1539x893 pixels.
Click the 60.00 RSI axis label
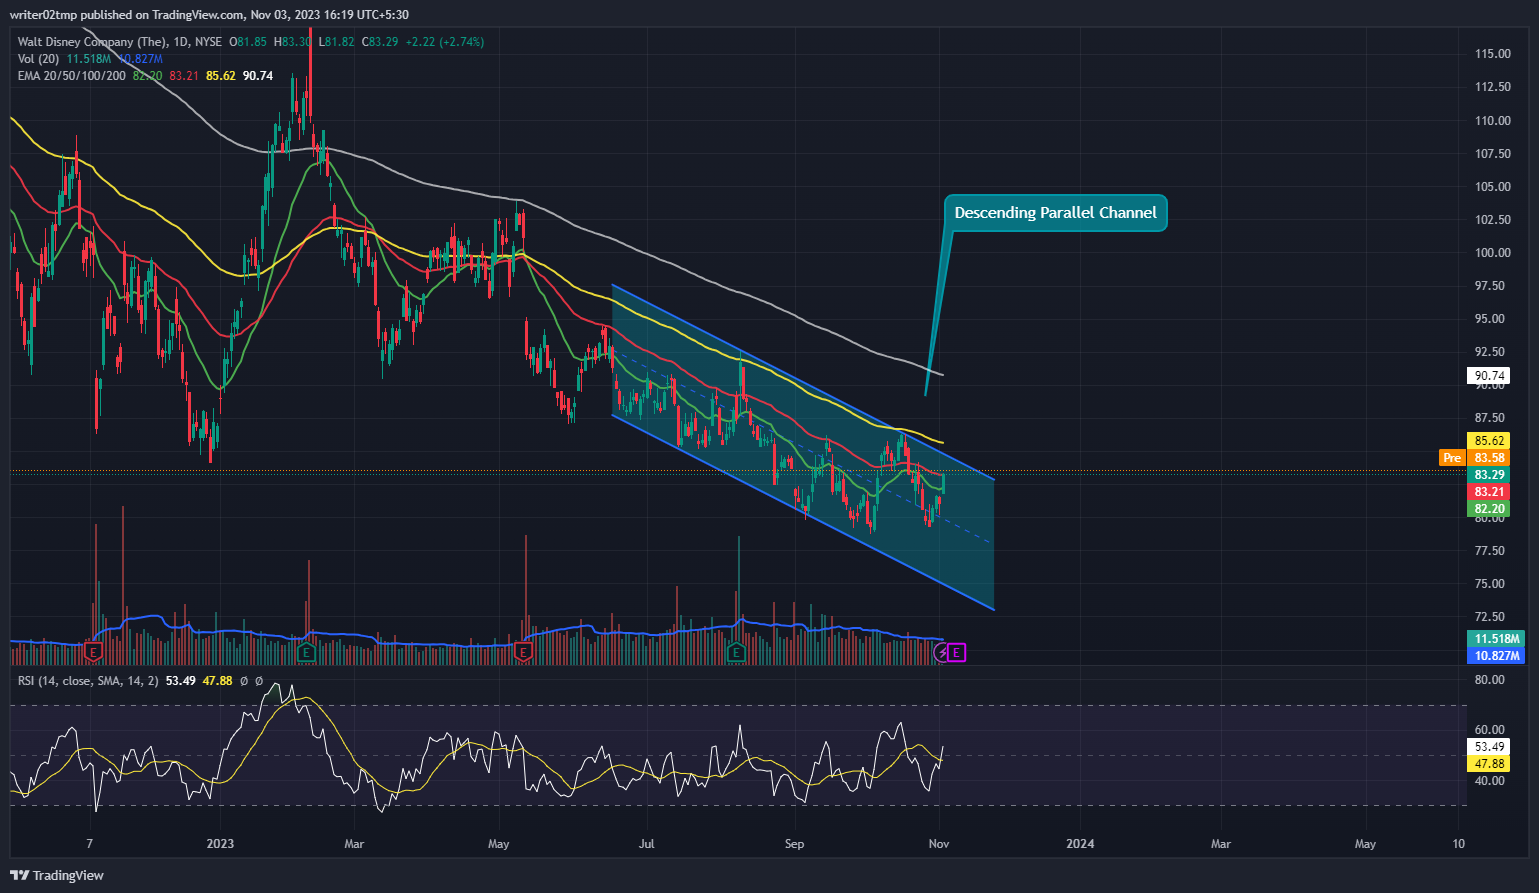(1490, 730)
